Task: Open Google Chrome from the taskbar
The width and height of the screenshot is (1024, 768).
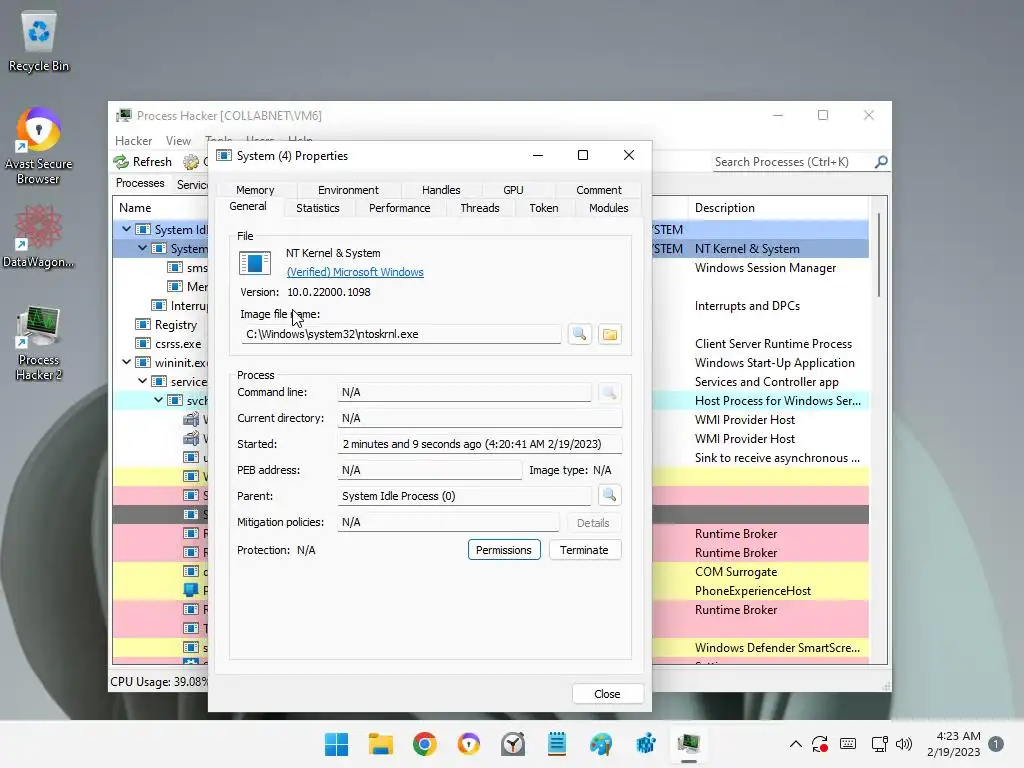Action: pos(424,744)
